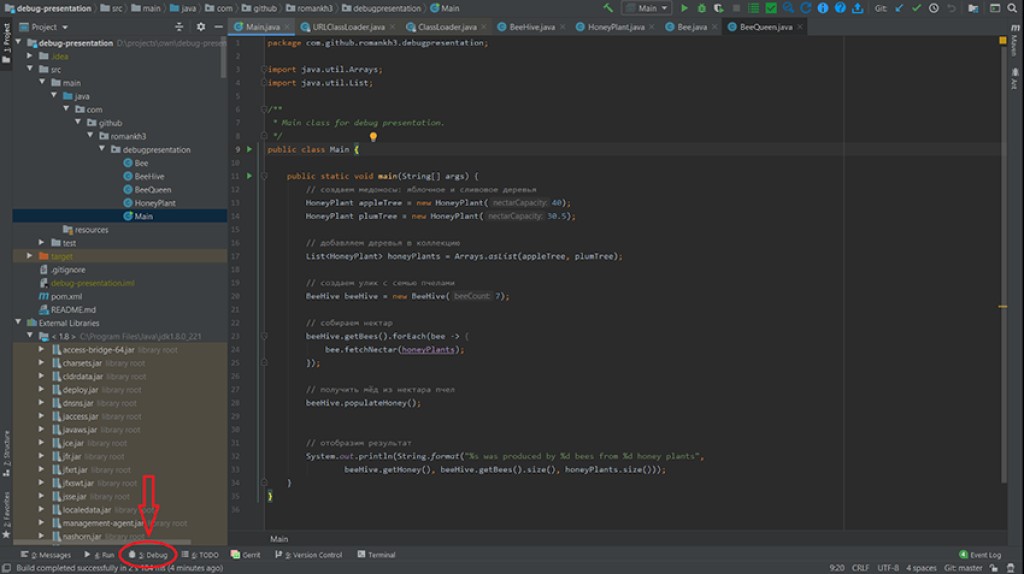The width and height of the screenshot is (1024, 574).
Task: Update project with blue Git arrow
Action: click(x=899, y=8)
